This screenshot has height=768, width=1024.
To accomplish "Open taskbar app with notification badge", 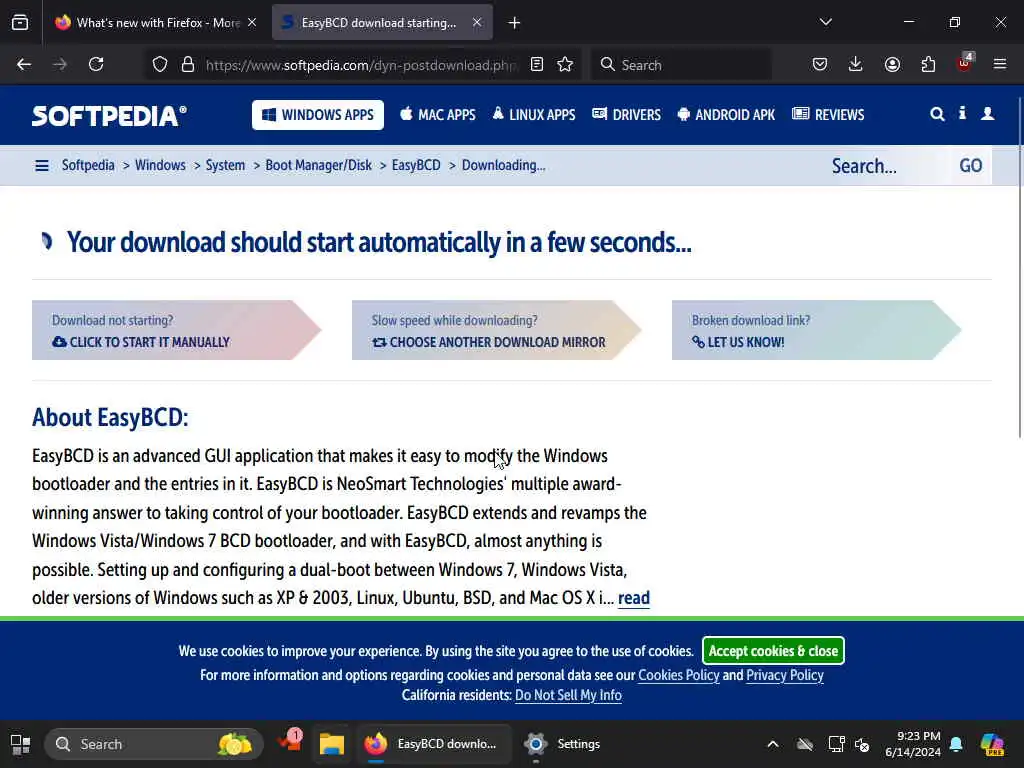I will pos(289,743).
